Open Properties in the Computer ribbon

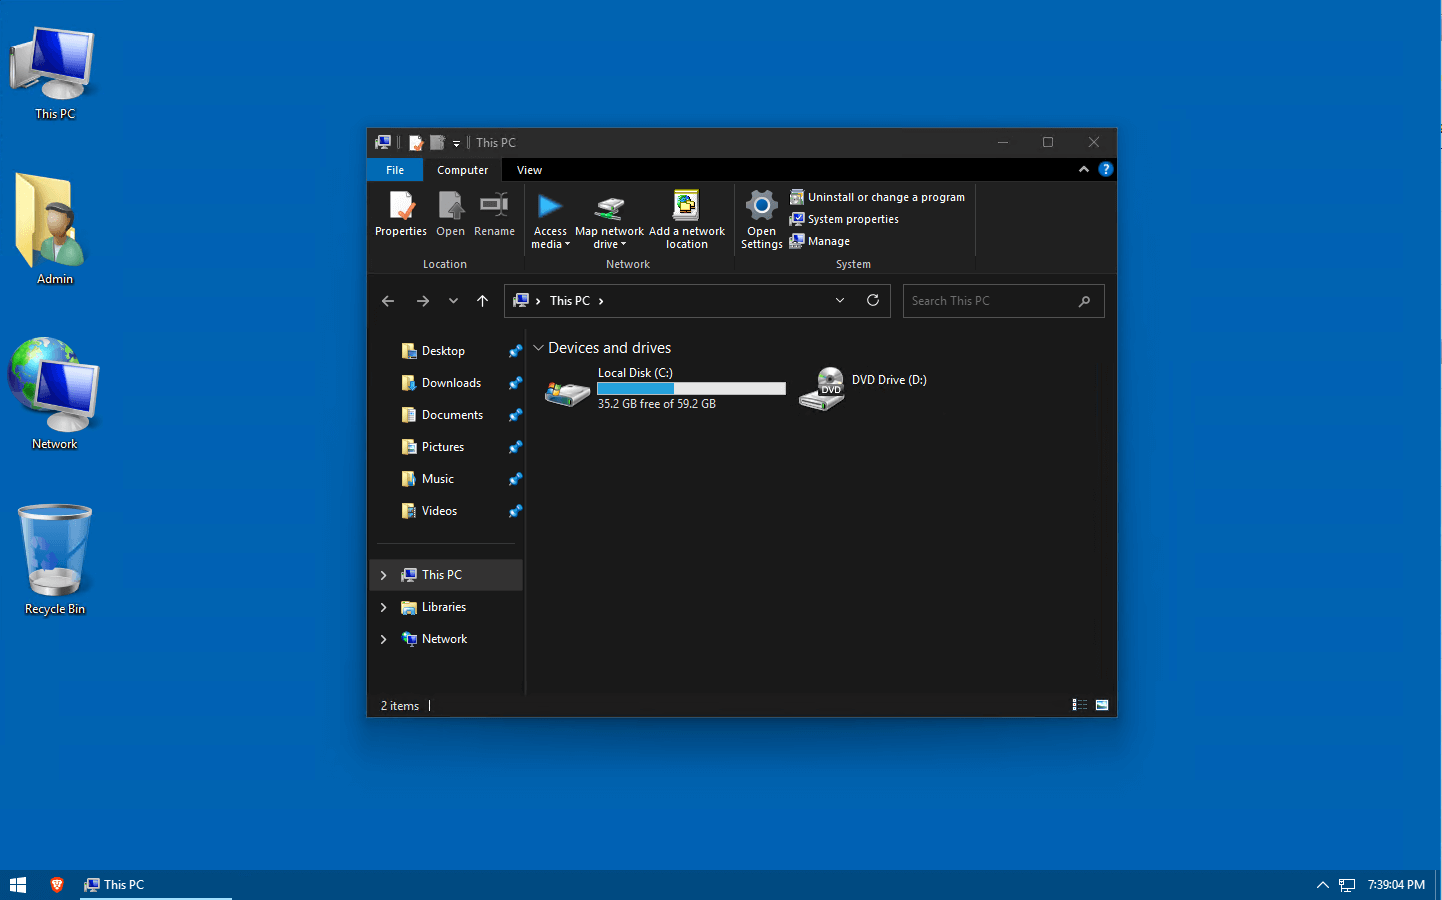(x=401, y=214)
